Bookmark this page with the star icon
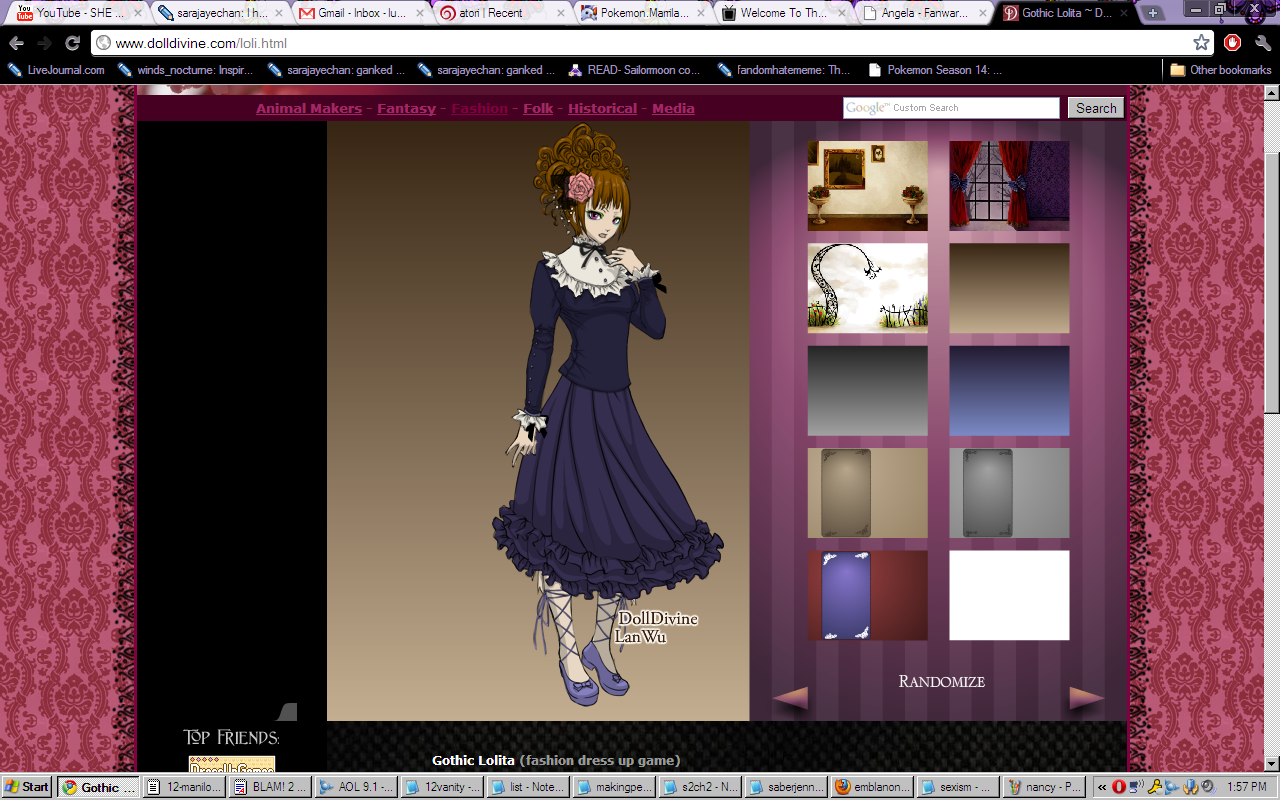 click(x=1201, y=43)
